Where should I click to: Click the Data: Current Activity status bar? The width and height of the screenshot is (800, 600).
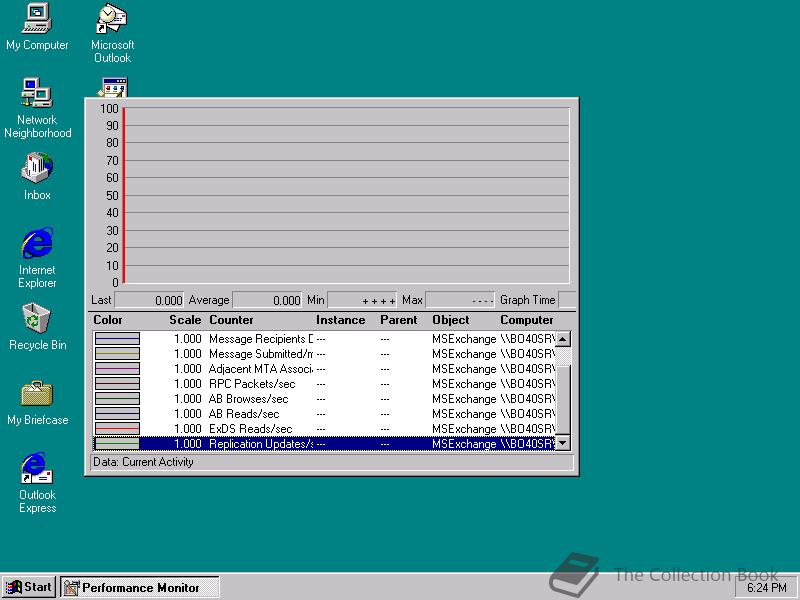click(332, 462)
